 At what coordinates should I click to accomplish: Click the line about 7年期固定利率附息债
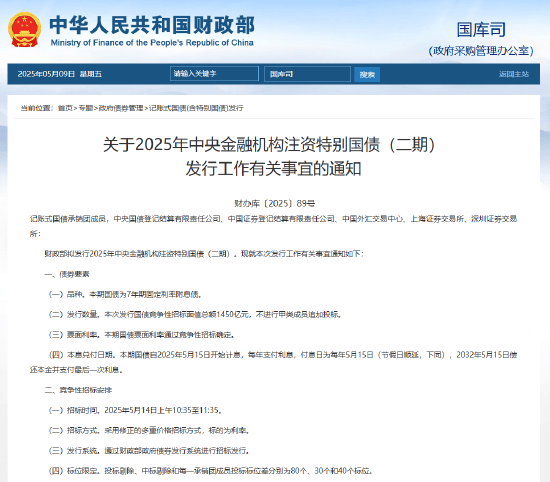click(x=125, y=294)
